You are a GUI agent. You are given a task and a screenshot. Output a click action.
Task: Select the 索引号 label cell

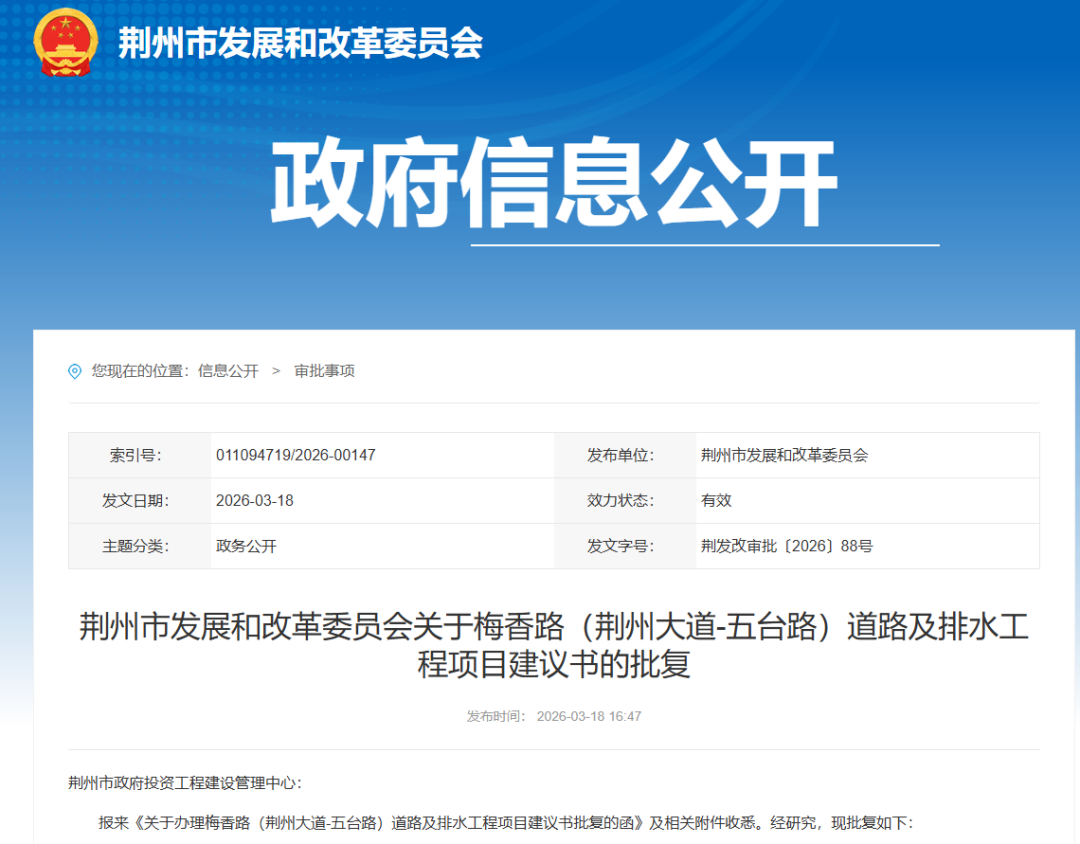pos(139,454)
